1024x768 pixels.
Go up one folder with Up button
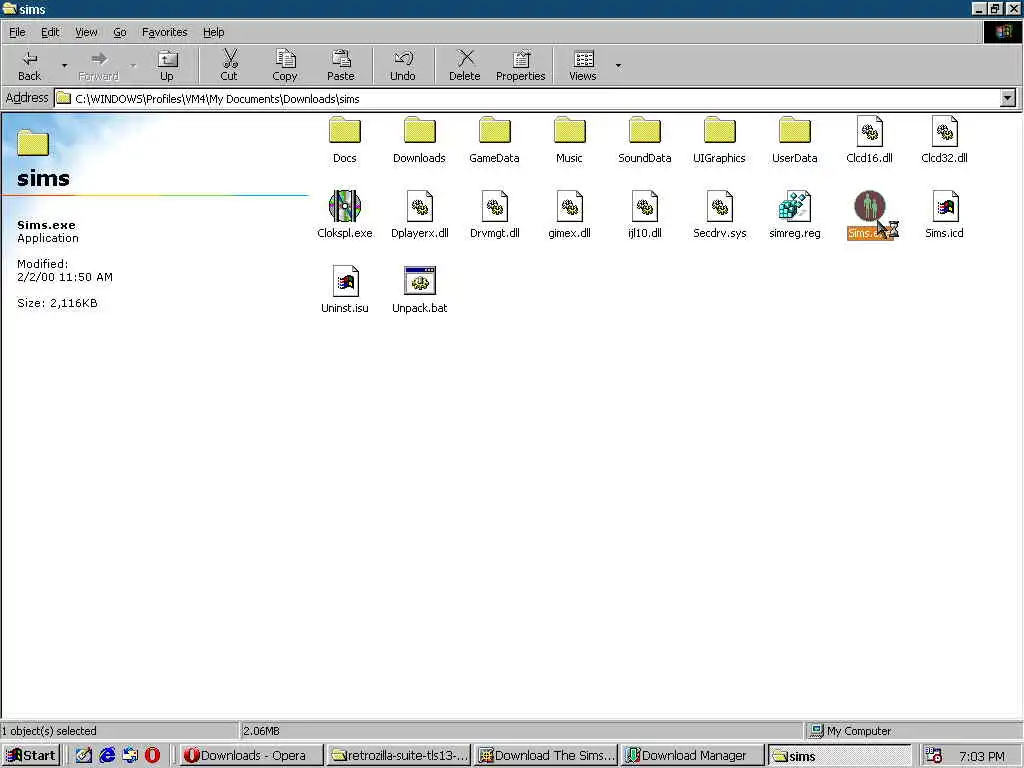coord(167,65)
